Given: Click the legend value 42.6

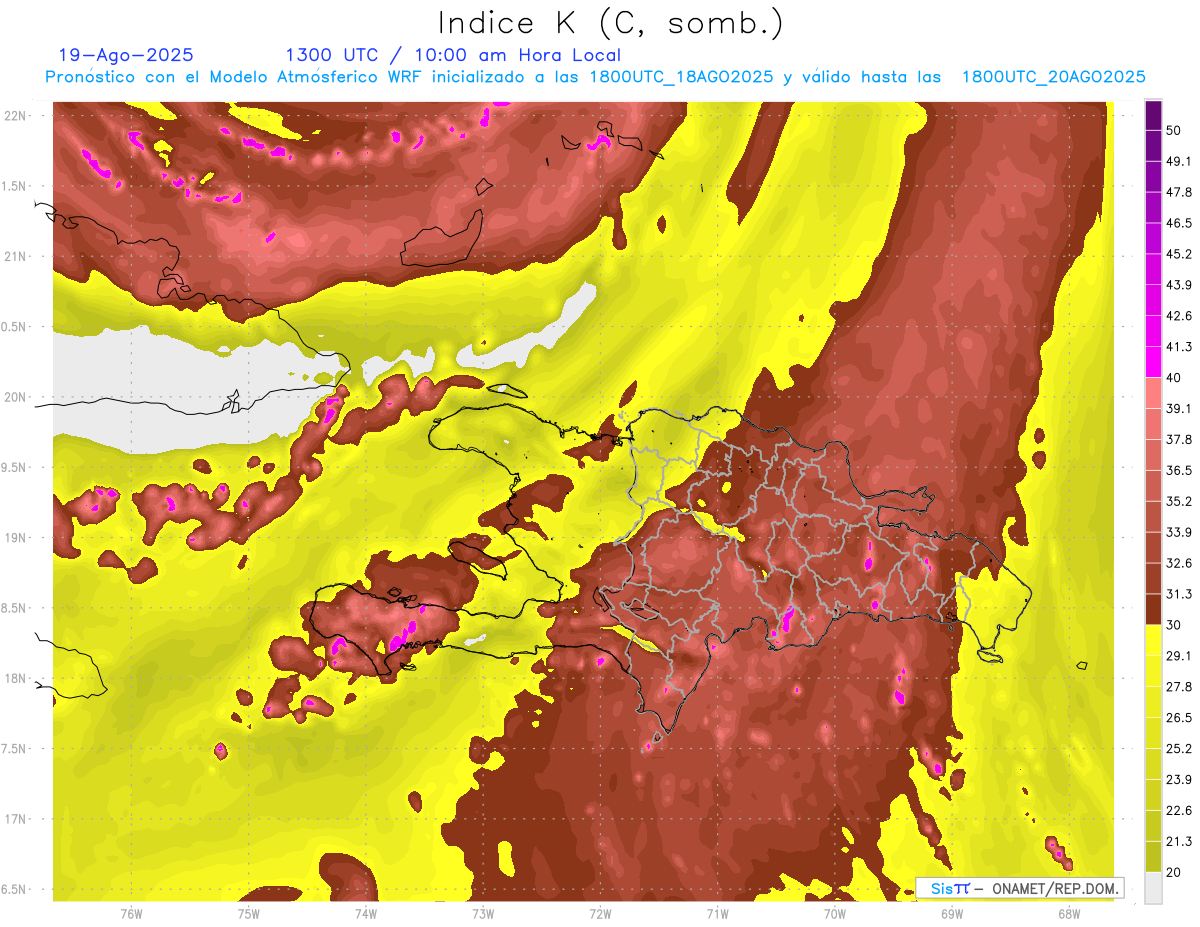Looking at the screenshot, I should click(x=1178, y=316).
